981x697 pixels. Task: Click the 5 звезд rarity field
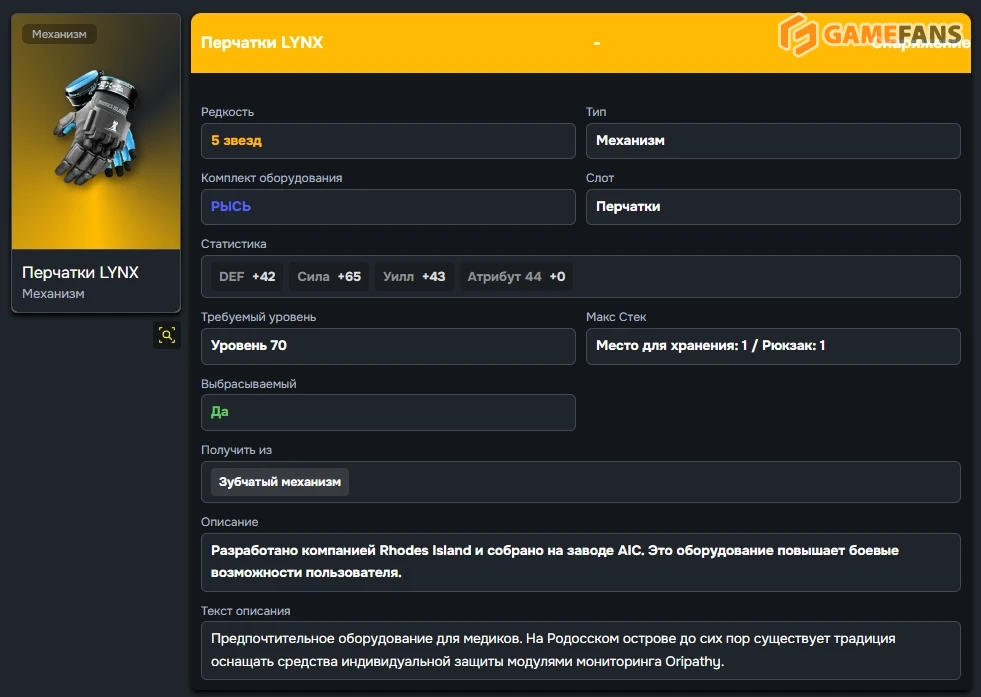(387, 141)
